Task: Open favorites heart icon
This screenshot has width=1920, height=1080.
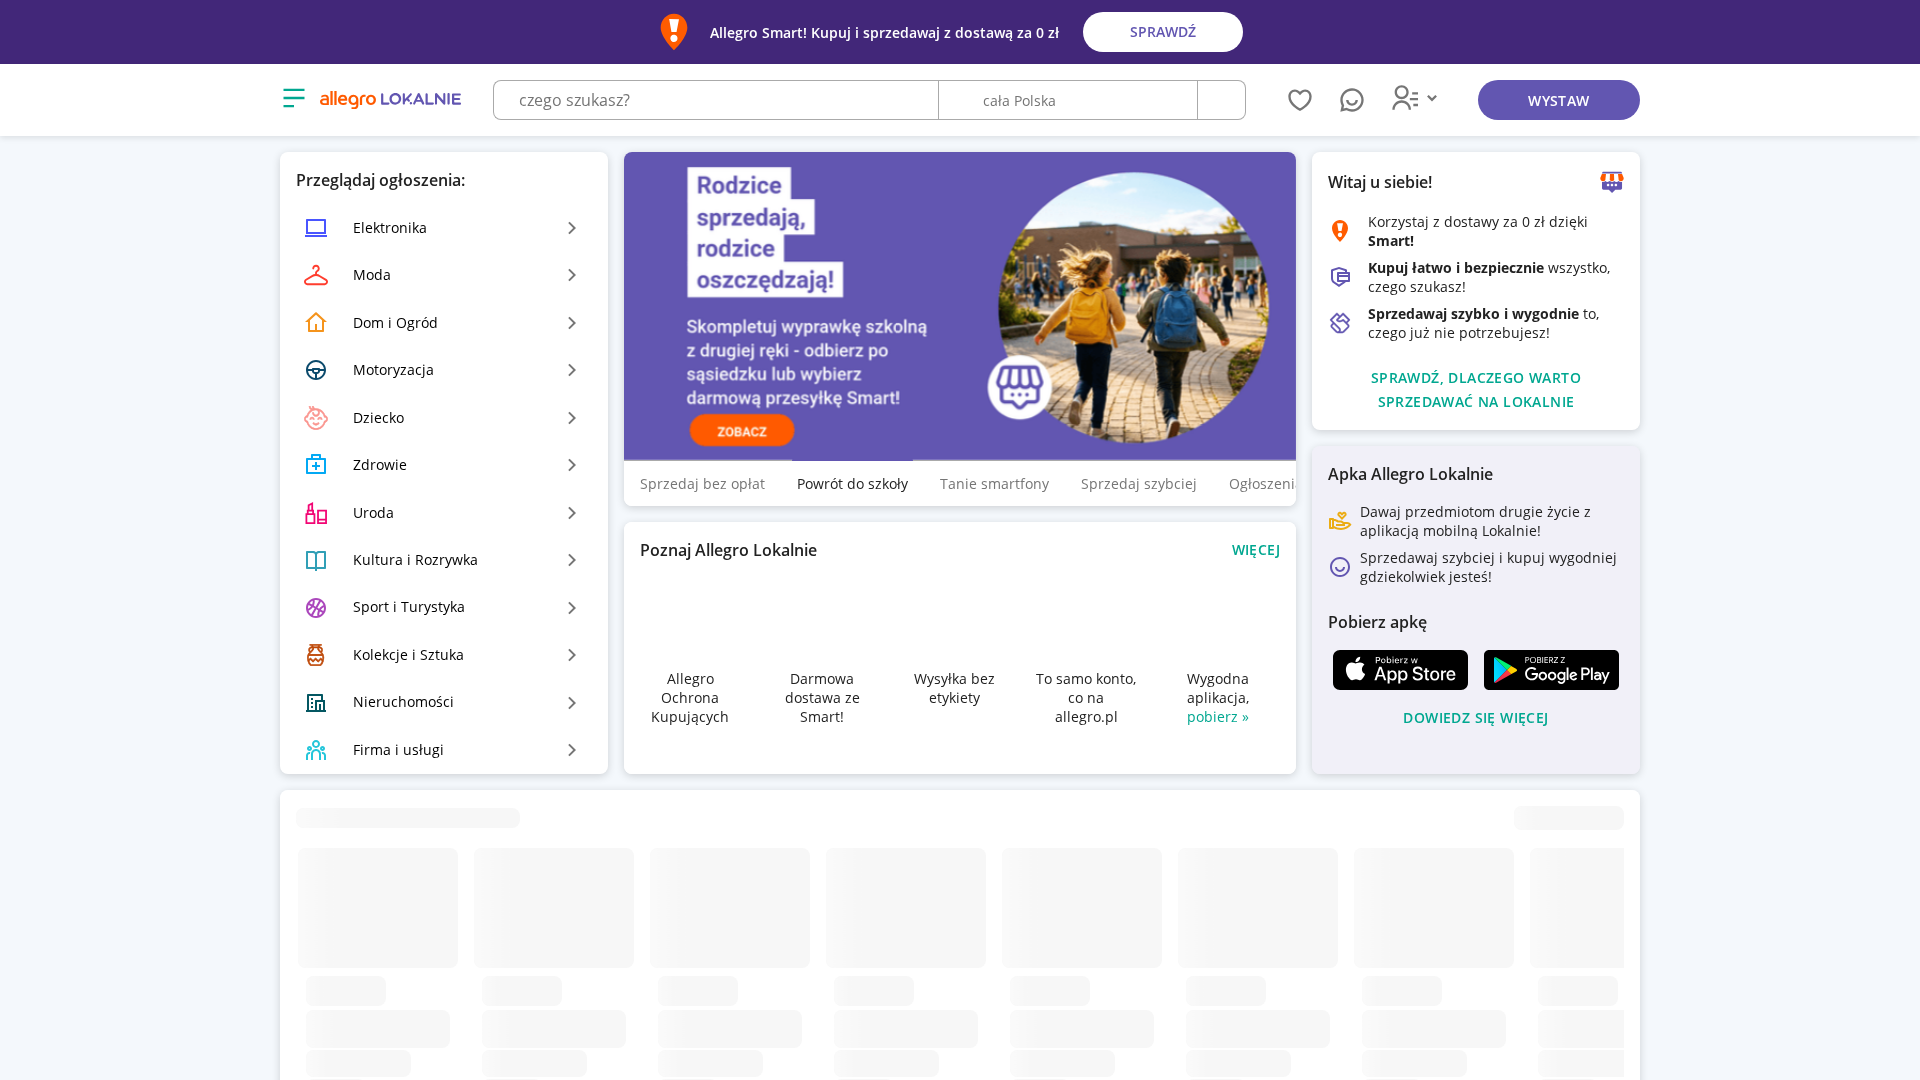Action: click(x=1300, y=100)
